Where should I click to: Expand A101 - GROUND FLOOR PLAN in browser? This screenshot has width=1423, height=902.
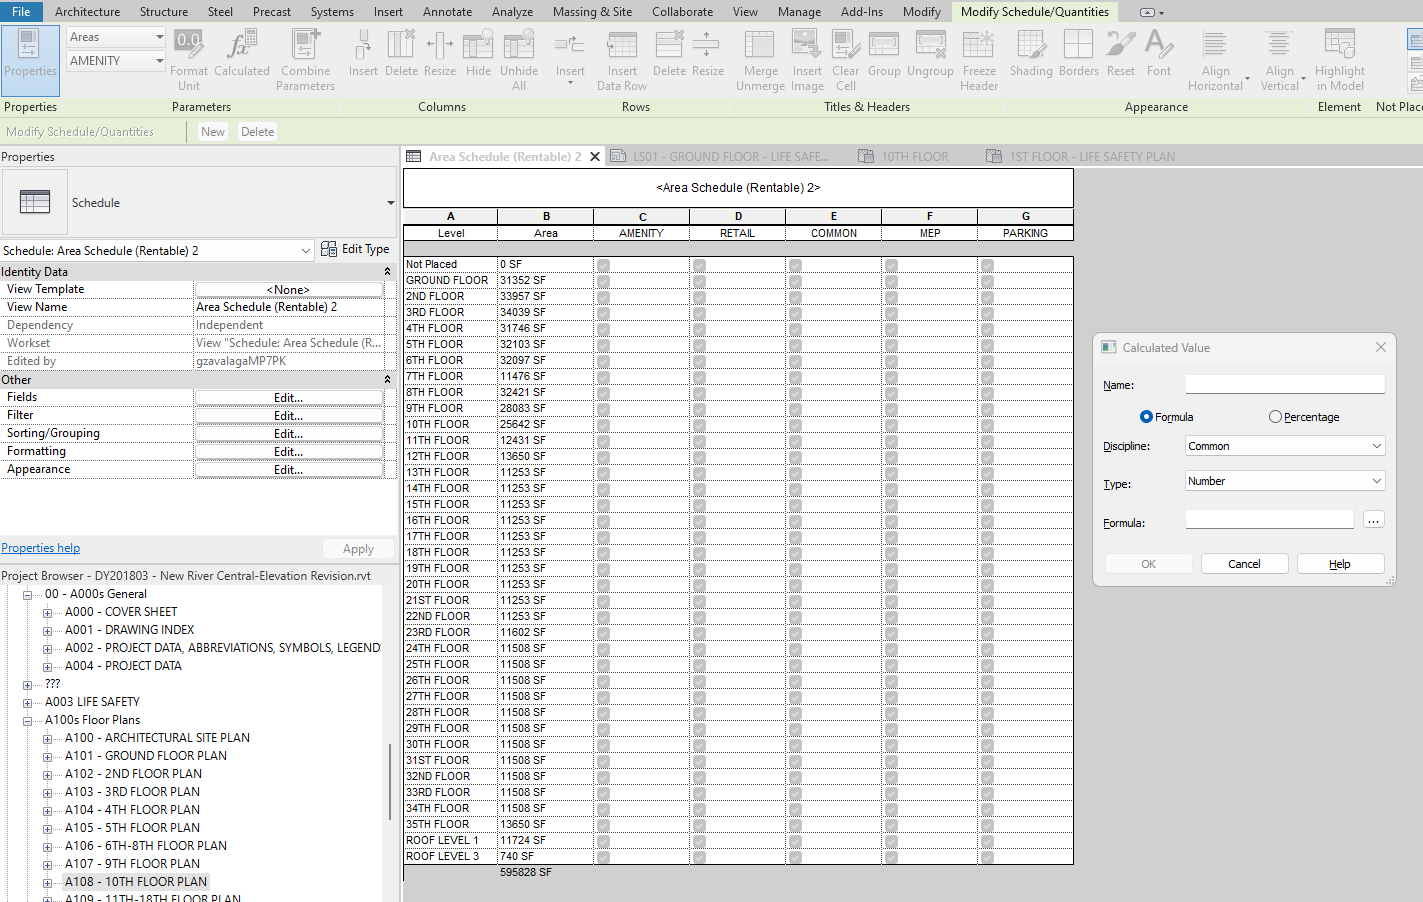click(x=47, y=755)
